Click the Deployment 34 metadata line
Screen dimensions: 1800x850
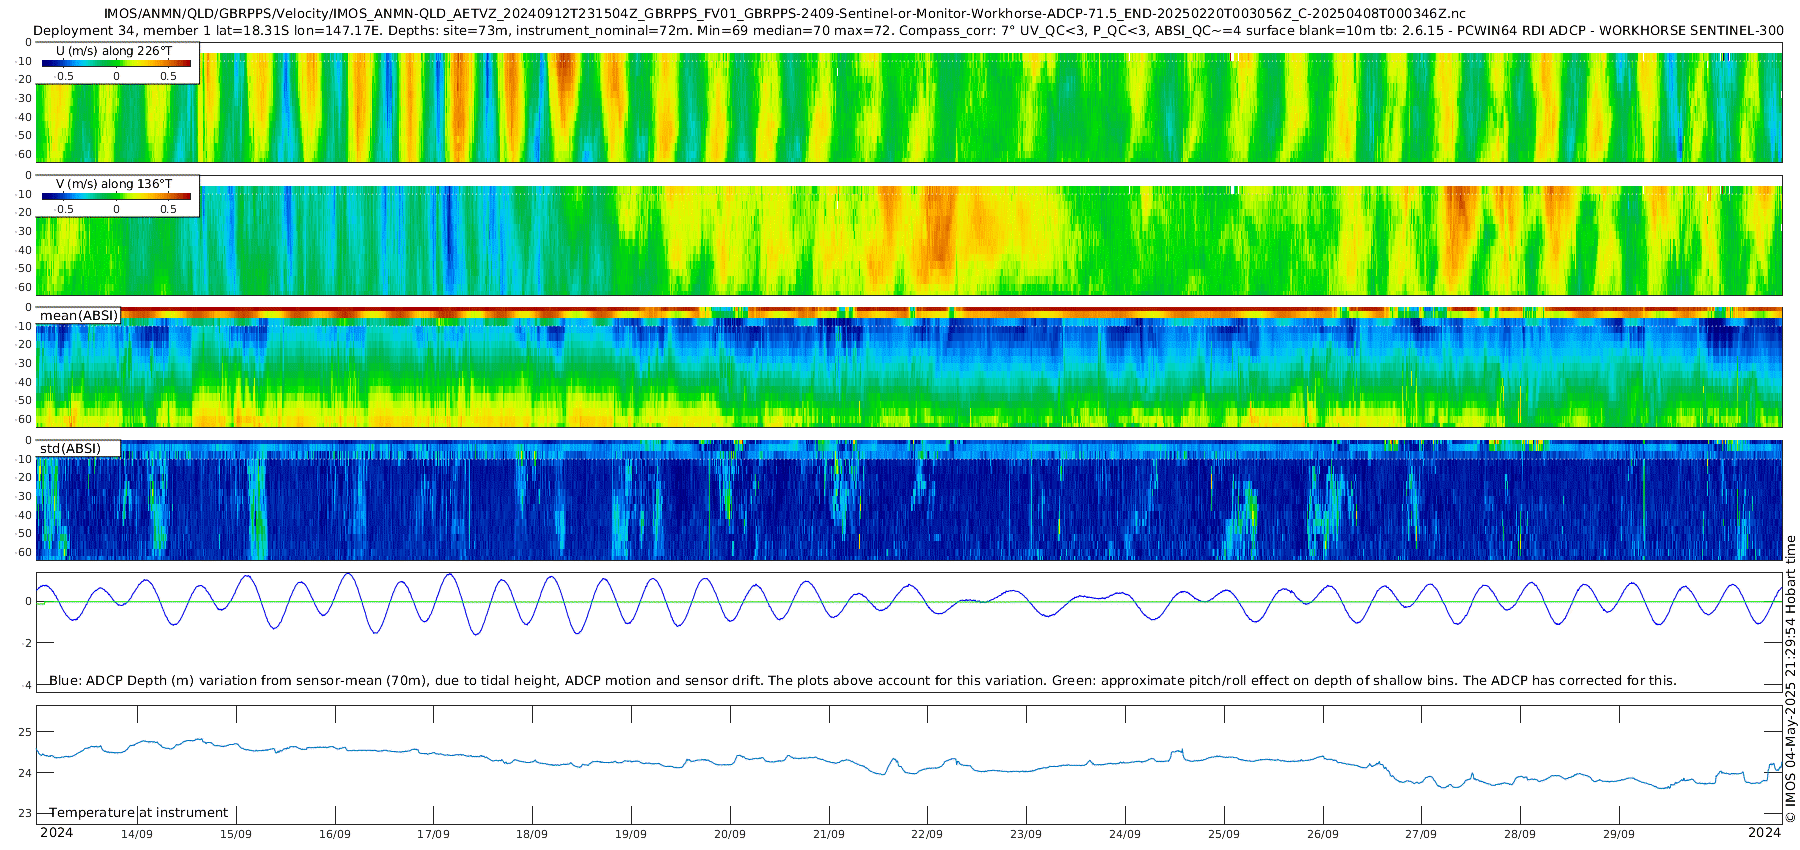(x=908, y=30)
